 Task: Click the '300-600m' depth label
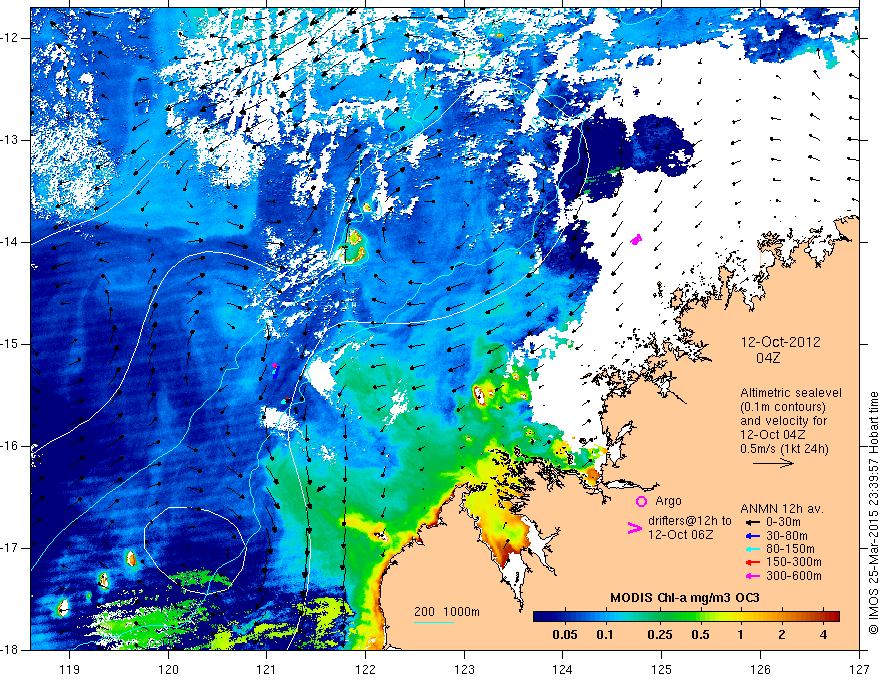[x=794, y=576]
